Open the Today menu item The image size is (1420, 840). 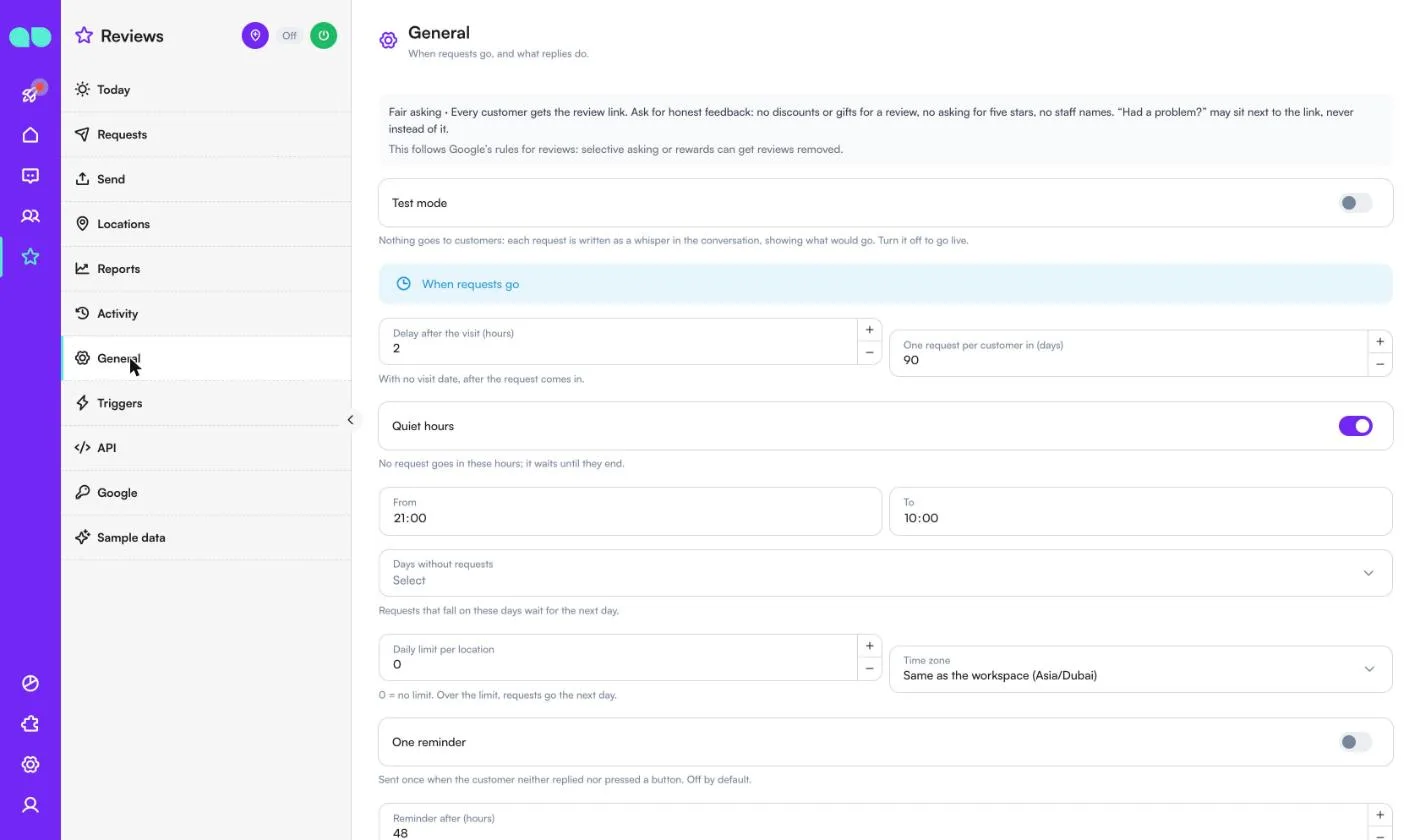pos(206,89)
